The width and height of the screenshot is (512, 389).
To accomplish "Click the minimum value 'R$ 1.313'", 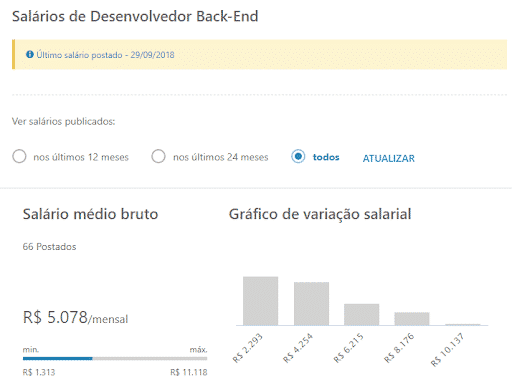I will coord(39,372).
